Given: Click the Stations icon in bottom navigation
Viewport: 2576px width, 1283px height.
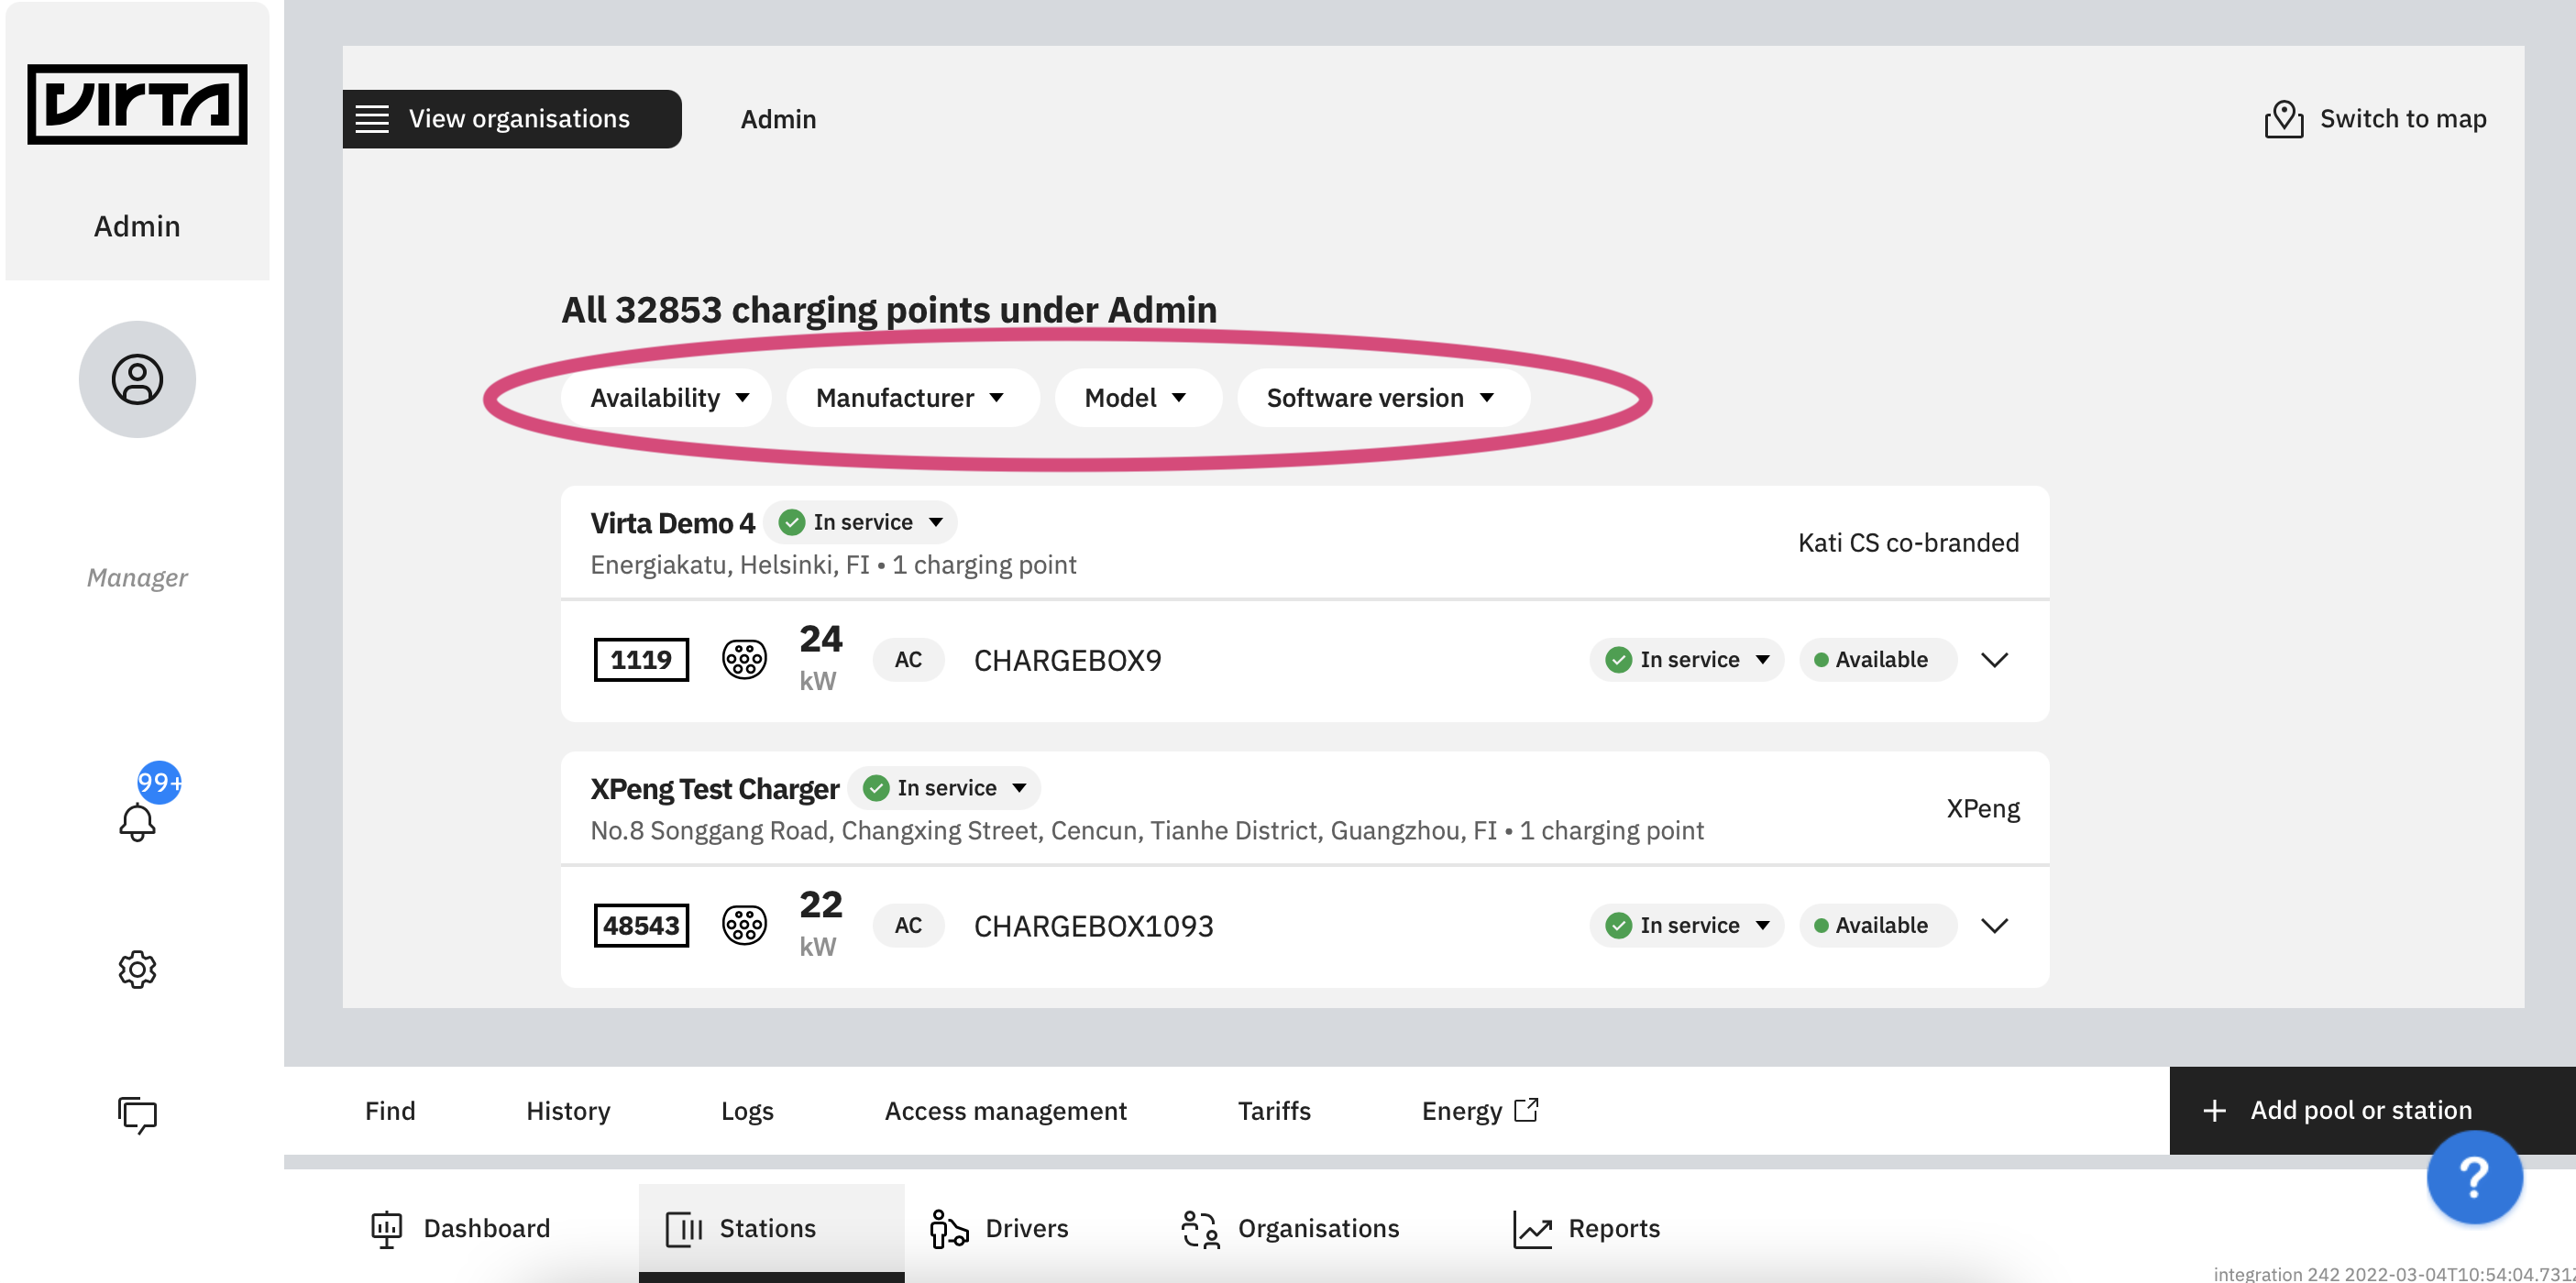Looking at the screenshot, I should click(684, 1229).
